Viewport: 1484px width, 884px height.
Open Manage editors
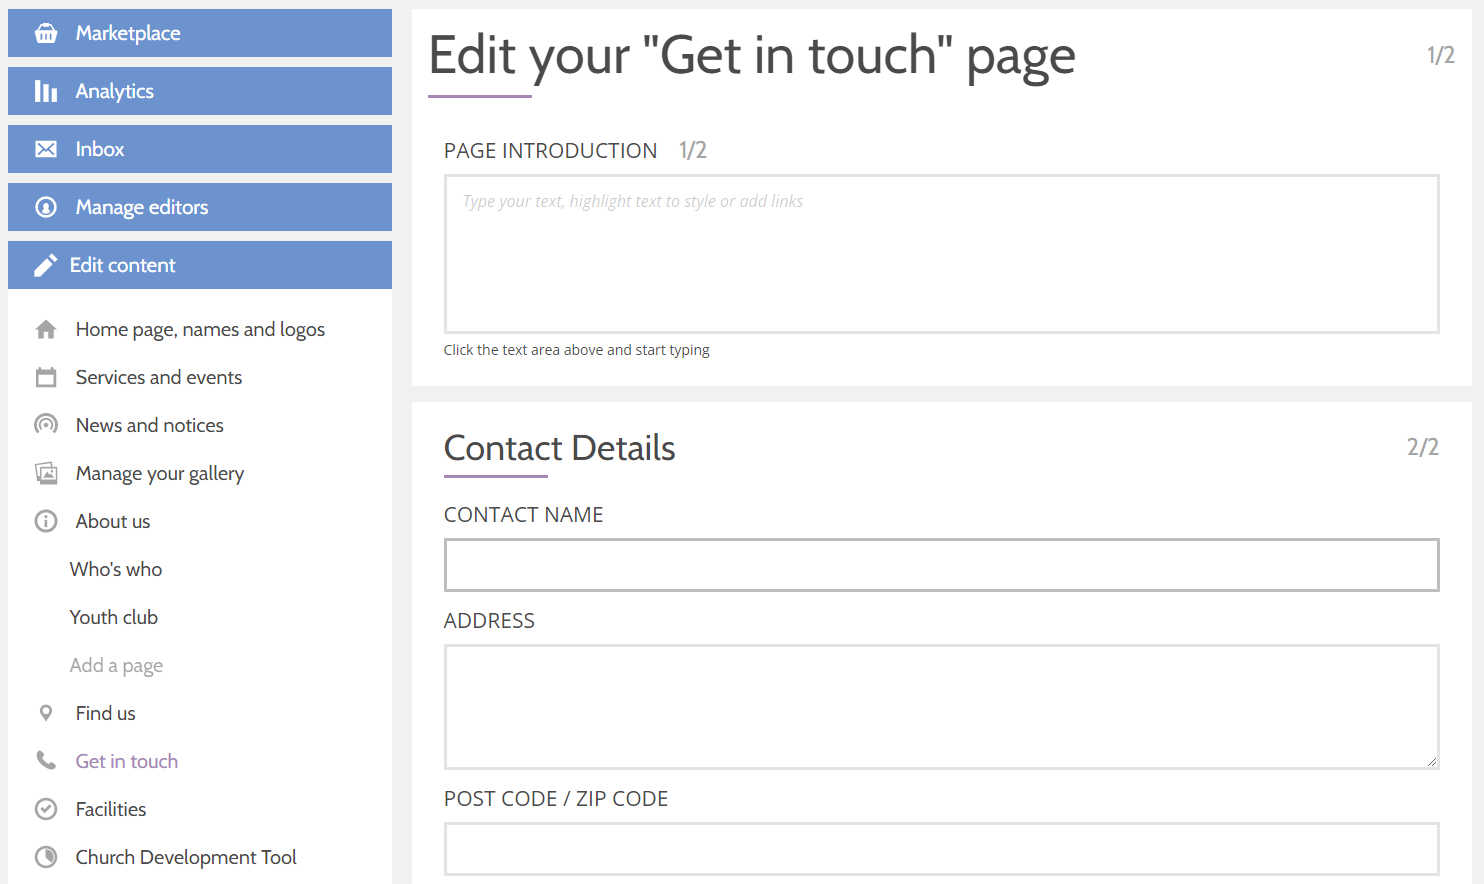point(200,207)
